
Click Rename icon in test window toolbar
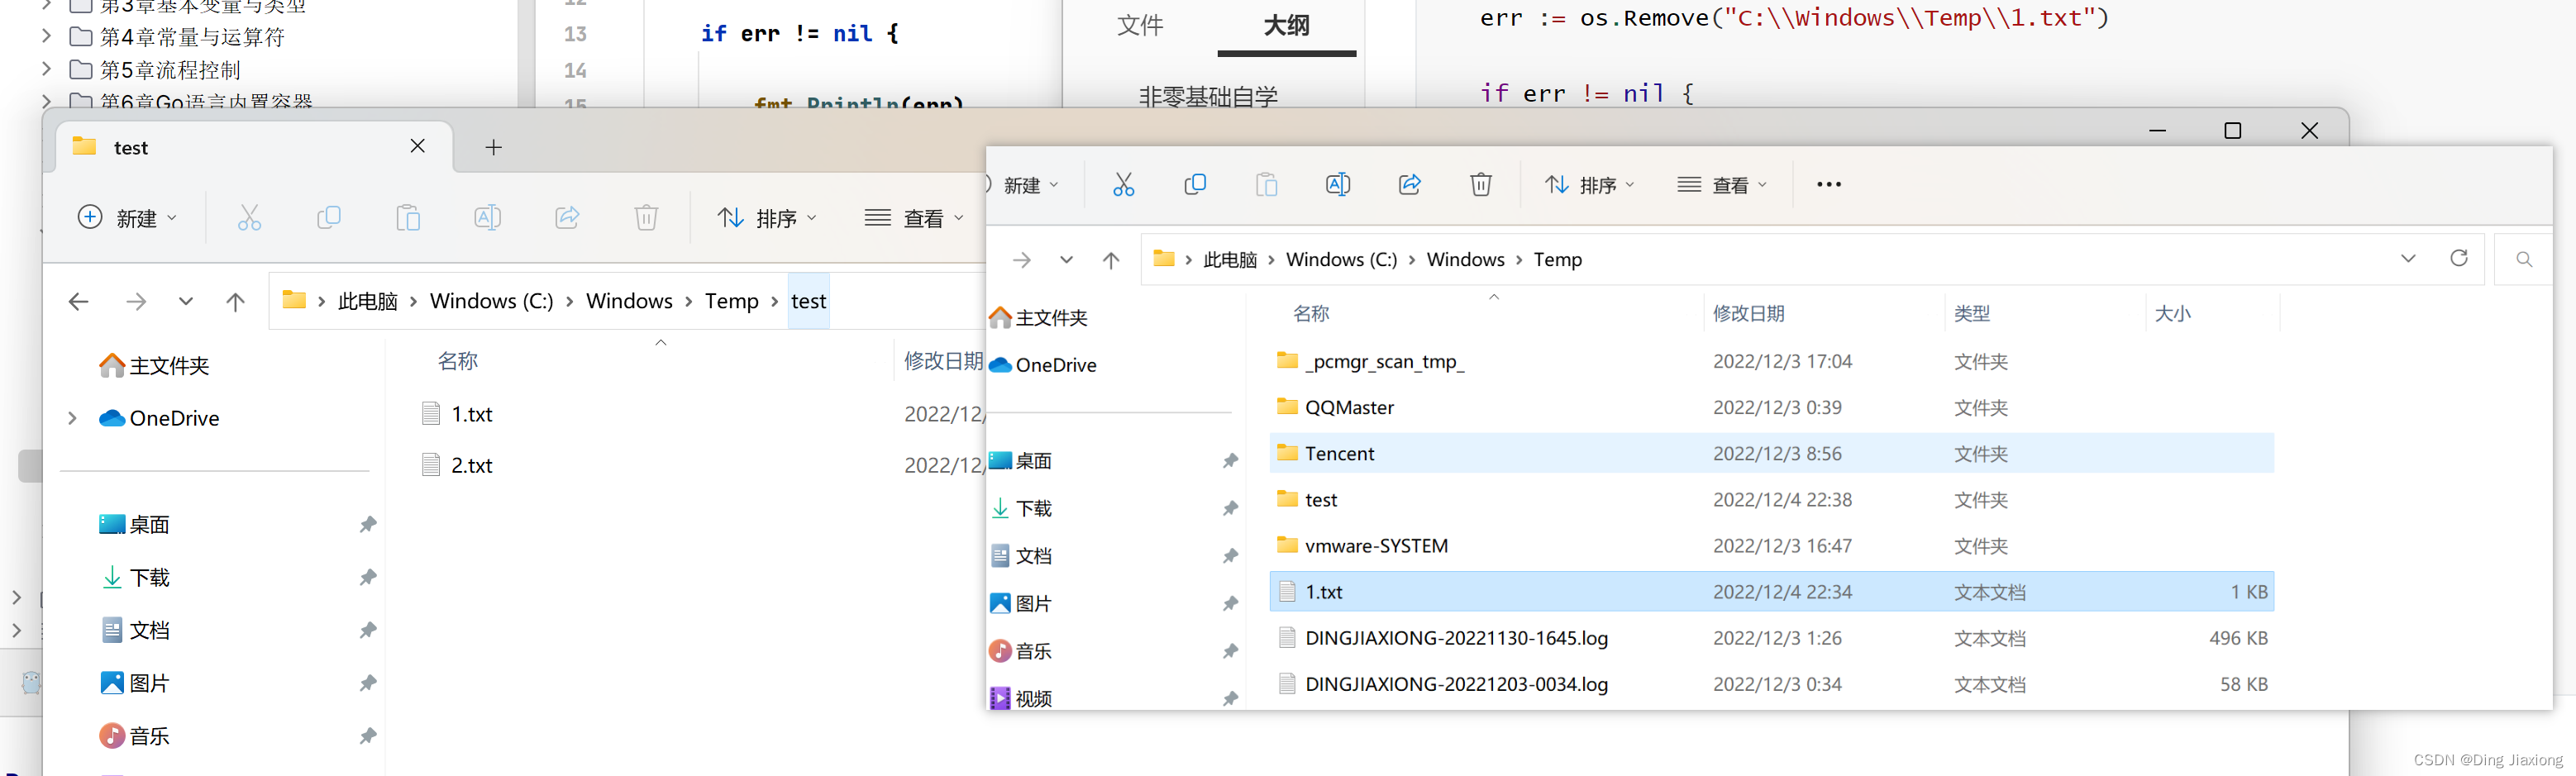tap(488, 218)
